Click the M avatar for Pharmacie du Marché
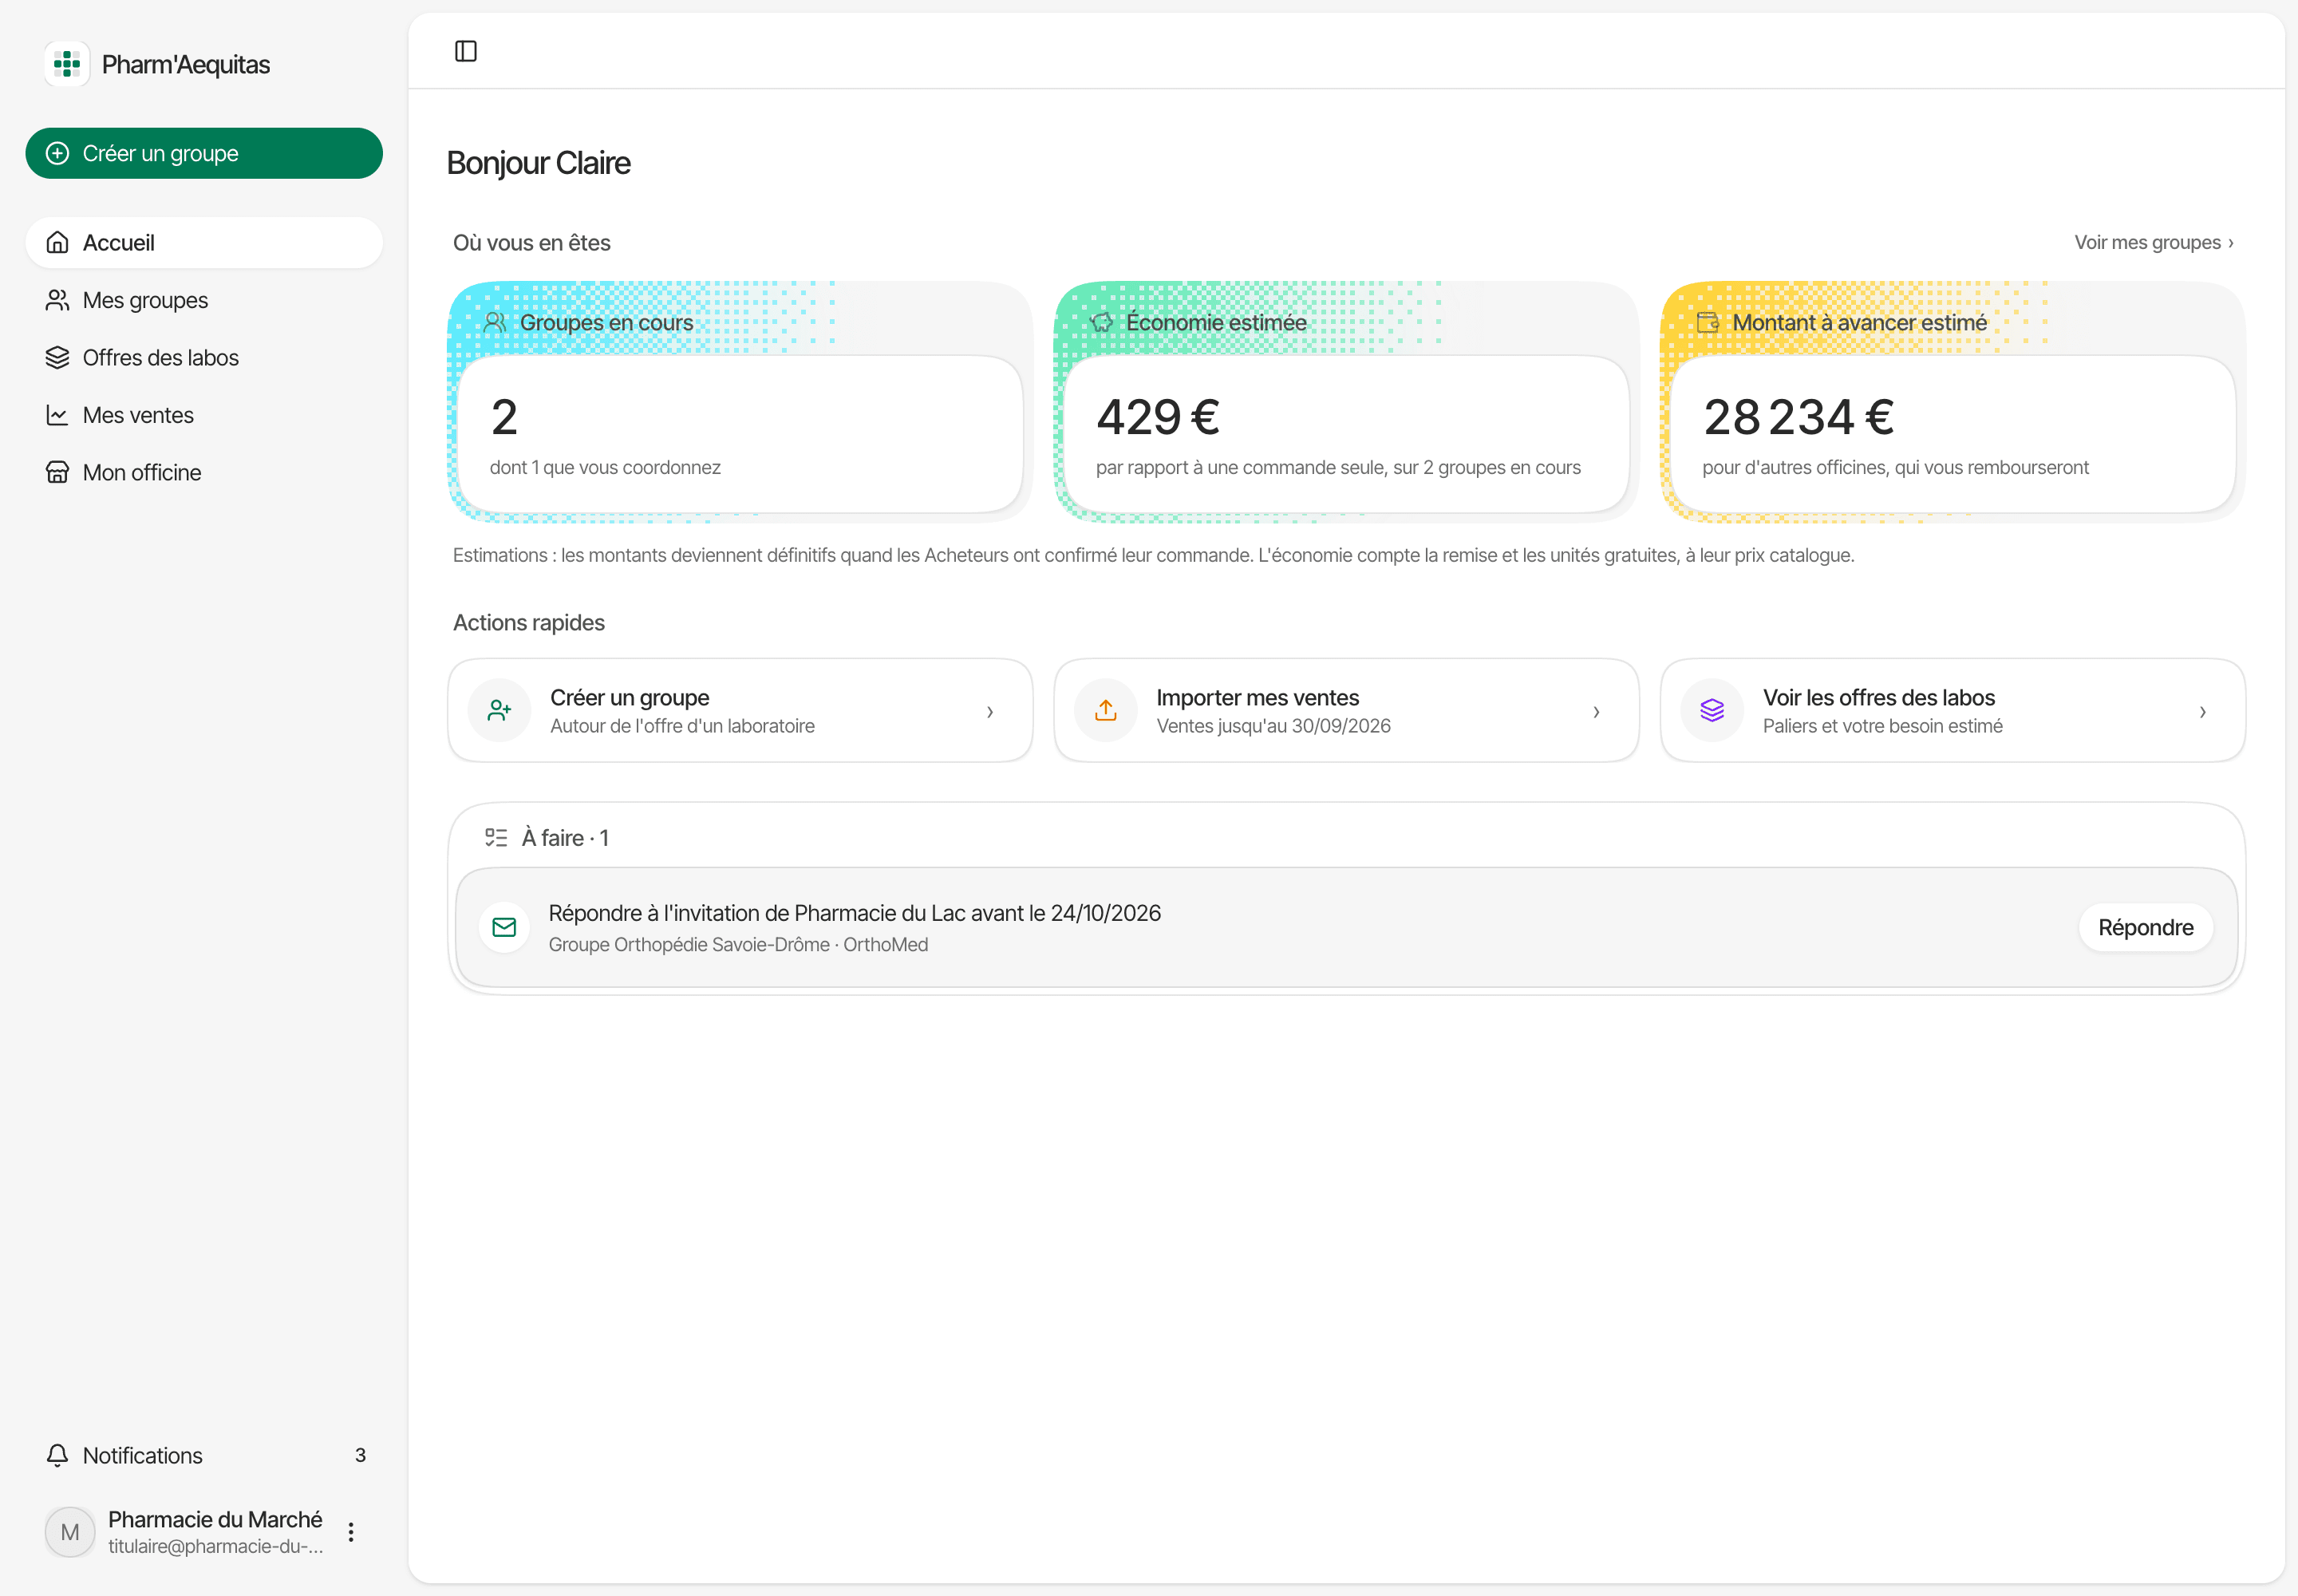 (70, 1532)
